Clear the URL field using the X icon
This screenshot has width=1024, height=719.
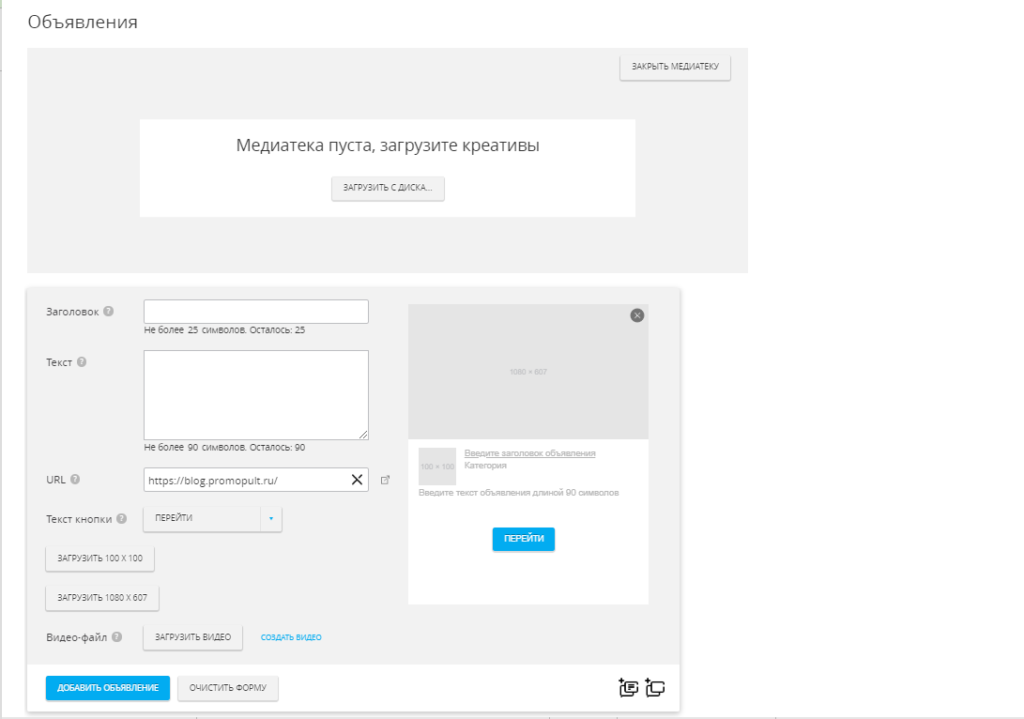pyautogui.click(x=356, y=480)
